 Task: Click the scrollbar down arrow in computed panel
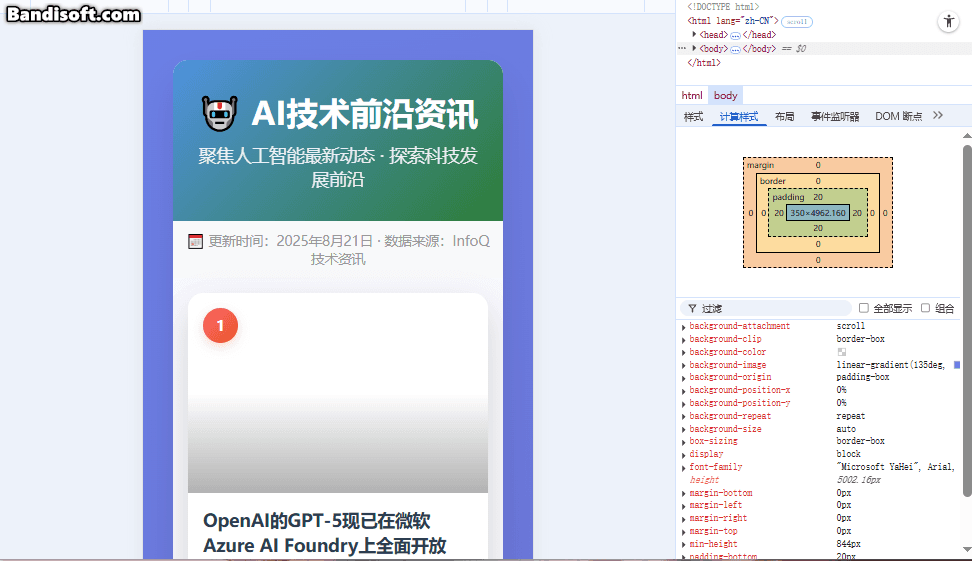(967, 550)
